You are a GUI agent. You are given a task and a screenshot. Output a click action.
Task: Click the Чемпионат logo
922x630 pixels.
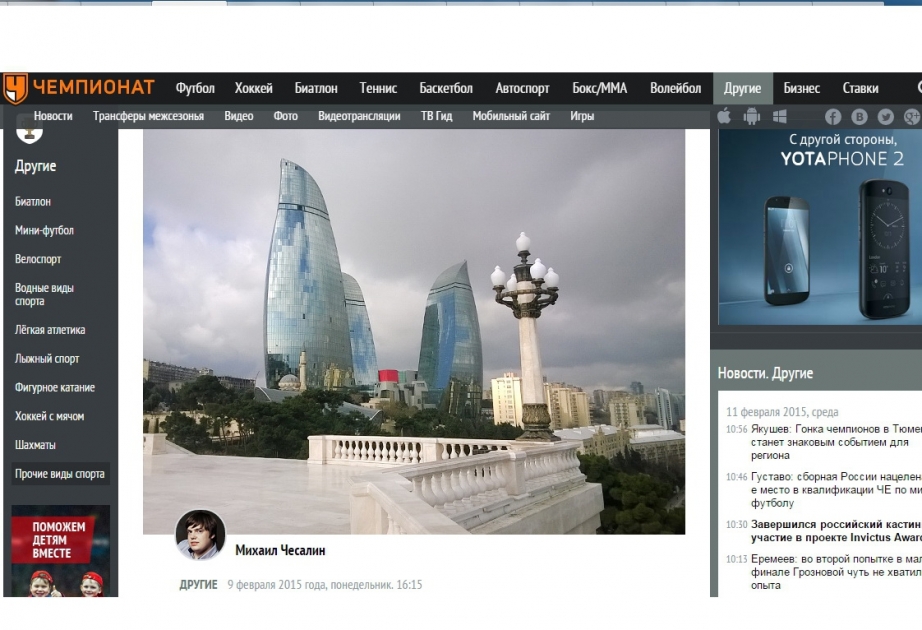point(79,88)
